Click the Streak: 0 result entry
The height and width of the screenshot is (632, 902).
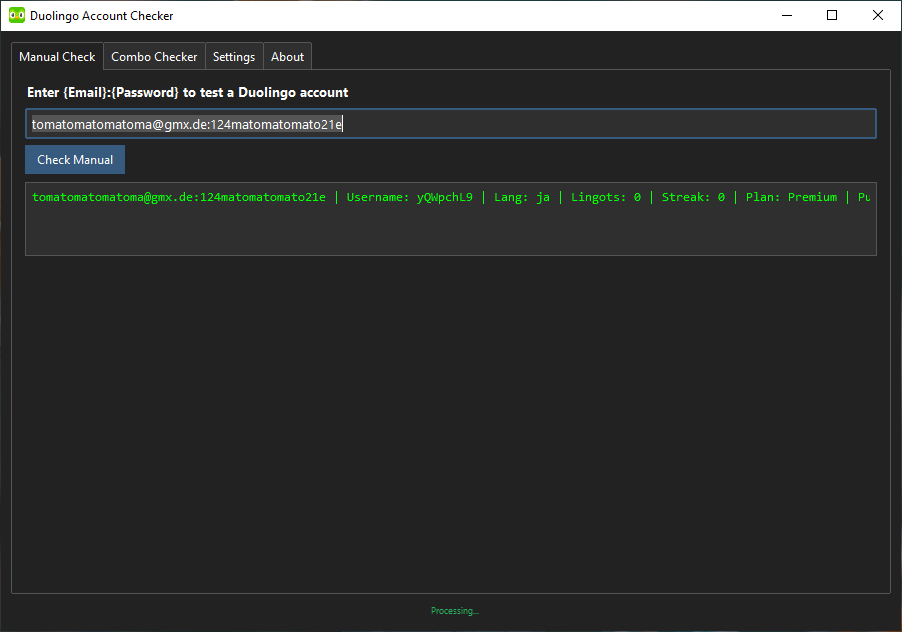point(693,197)
